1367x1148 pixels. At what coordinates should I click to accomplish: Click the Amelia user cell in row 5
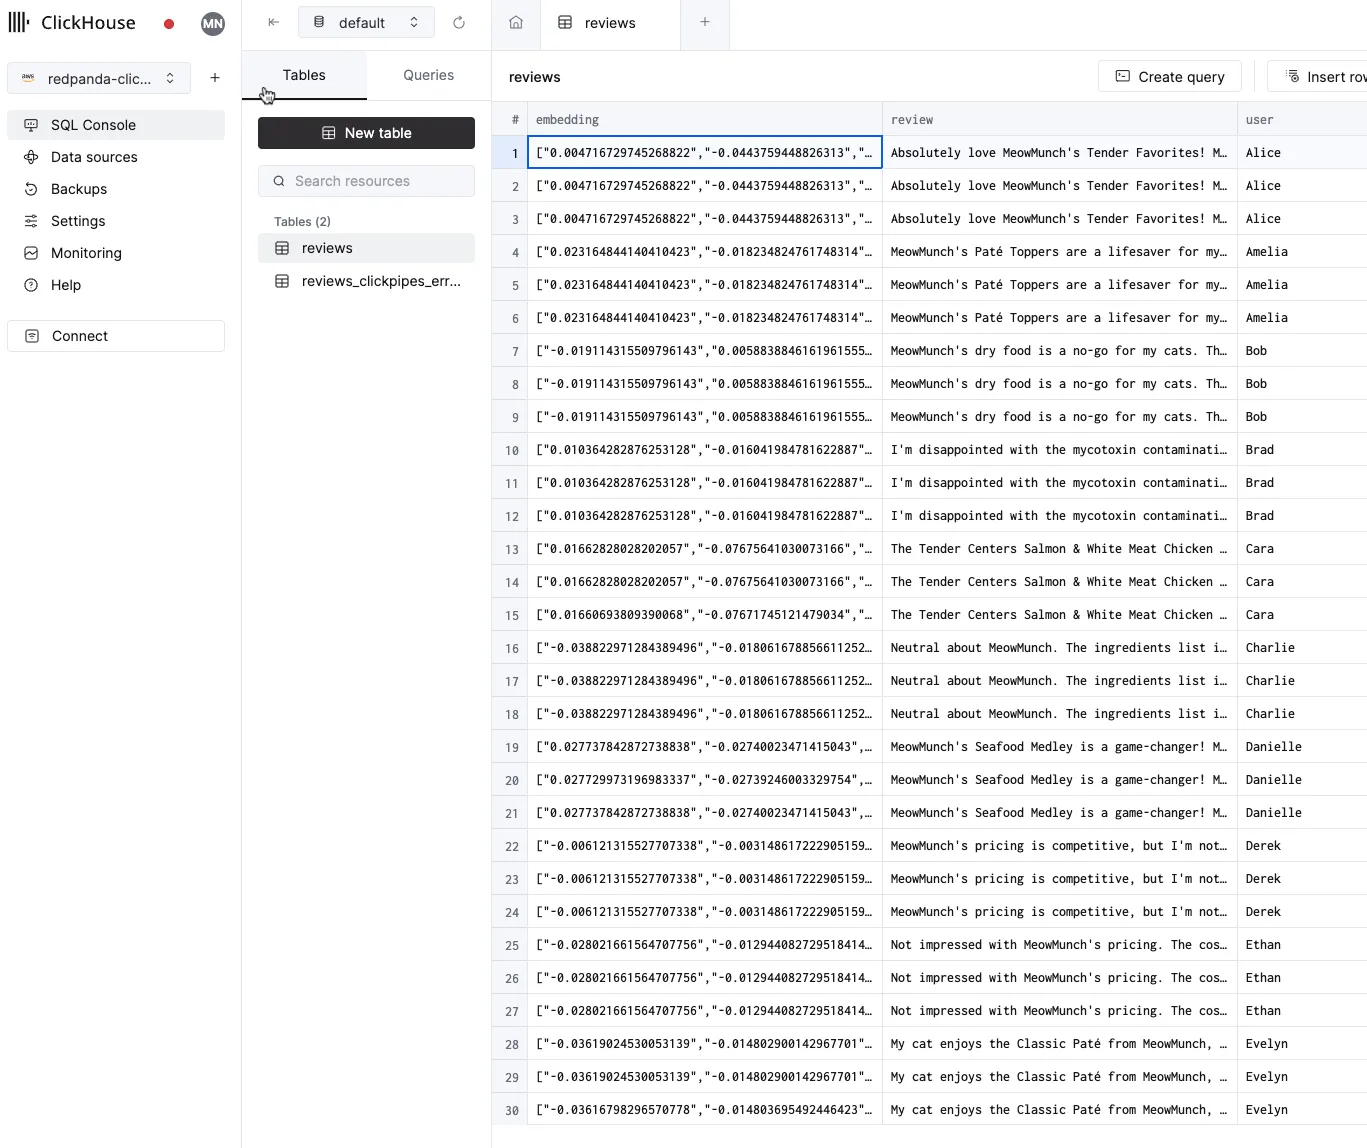[x=1302, y=285]
